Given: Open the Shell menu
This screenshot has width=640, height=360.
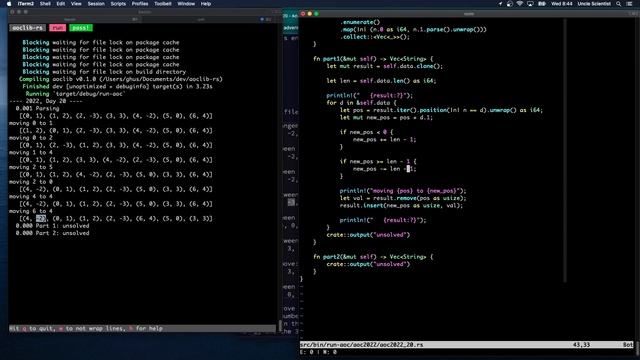Looking at the screenshot, I should click(x=45, y=4).
